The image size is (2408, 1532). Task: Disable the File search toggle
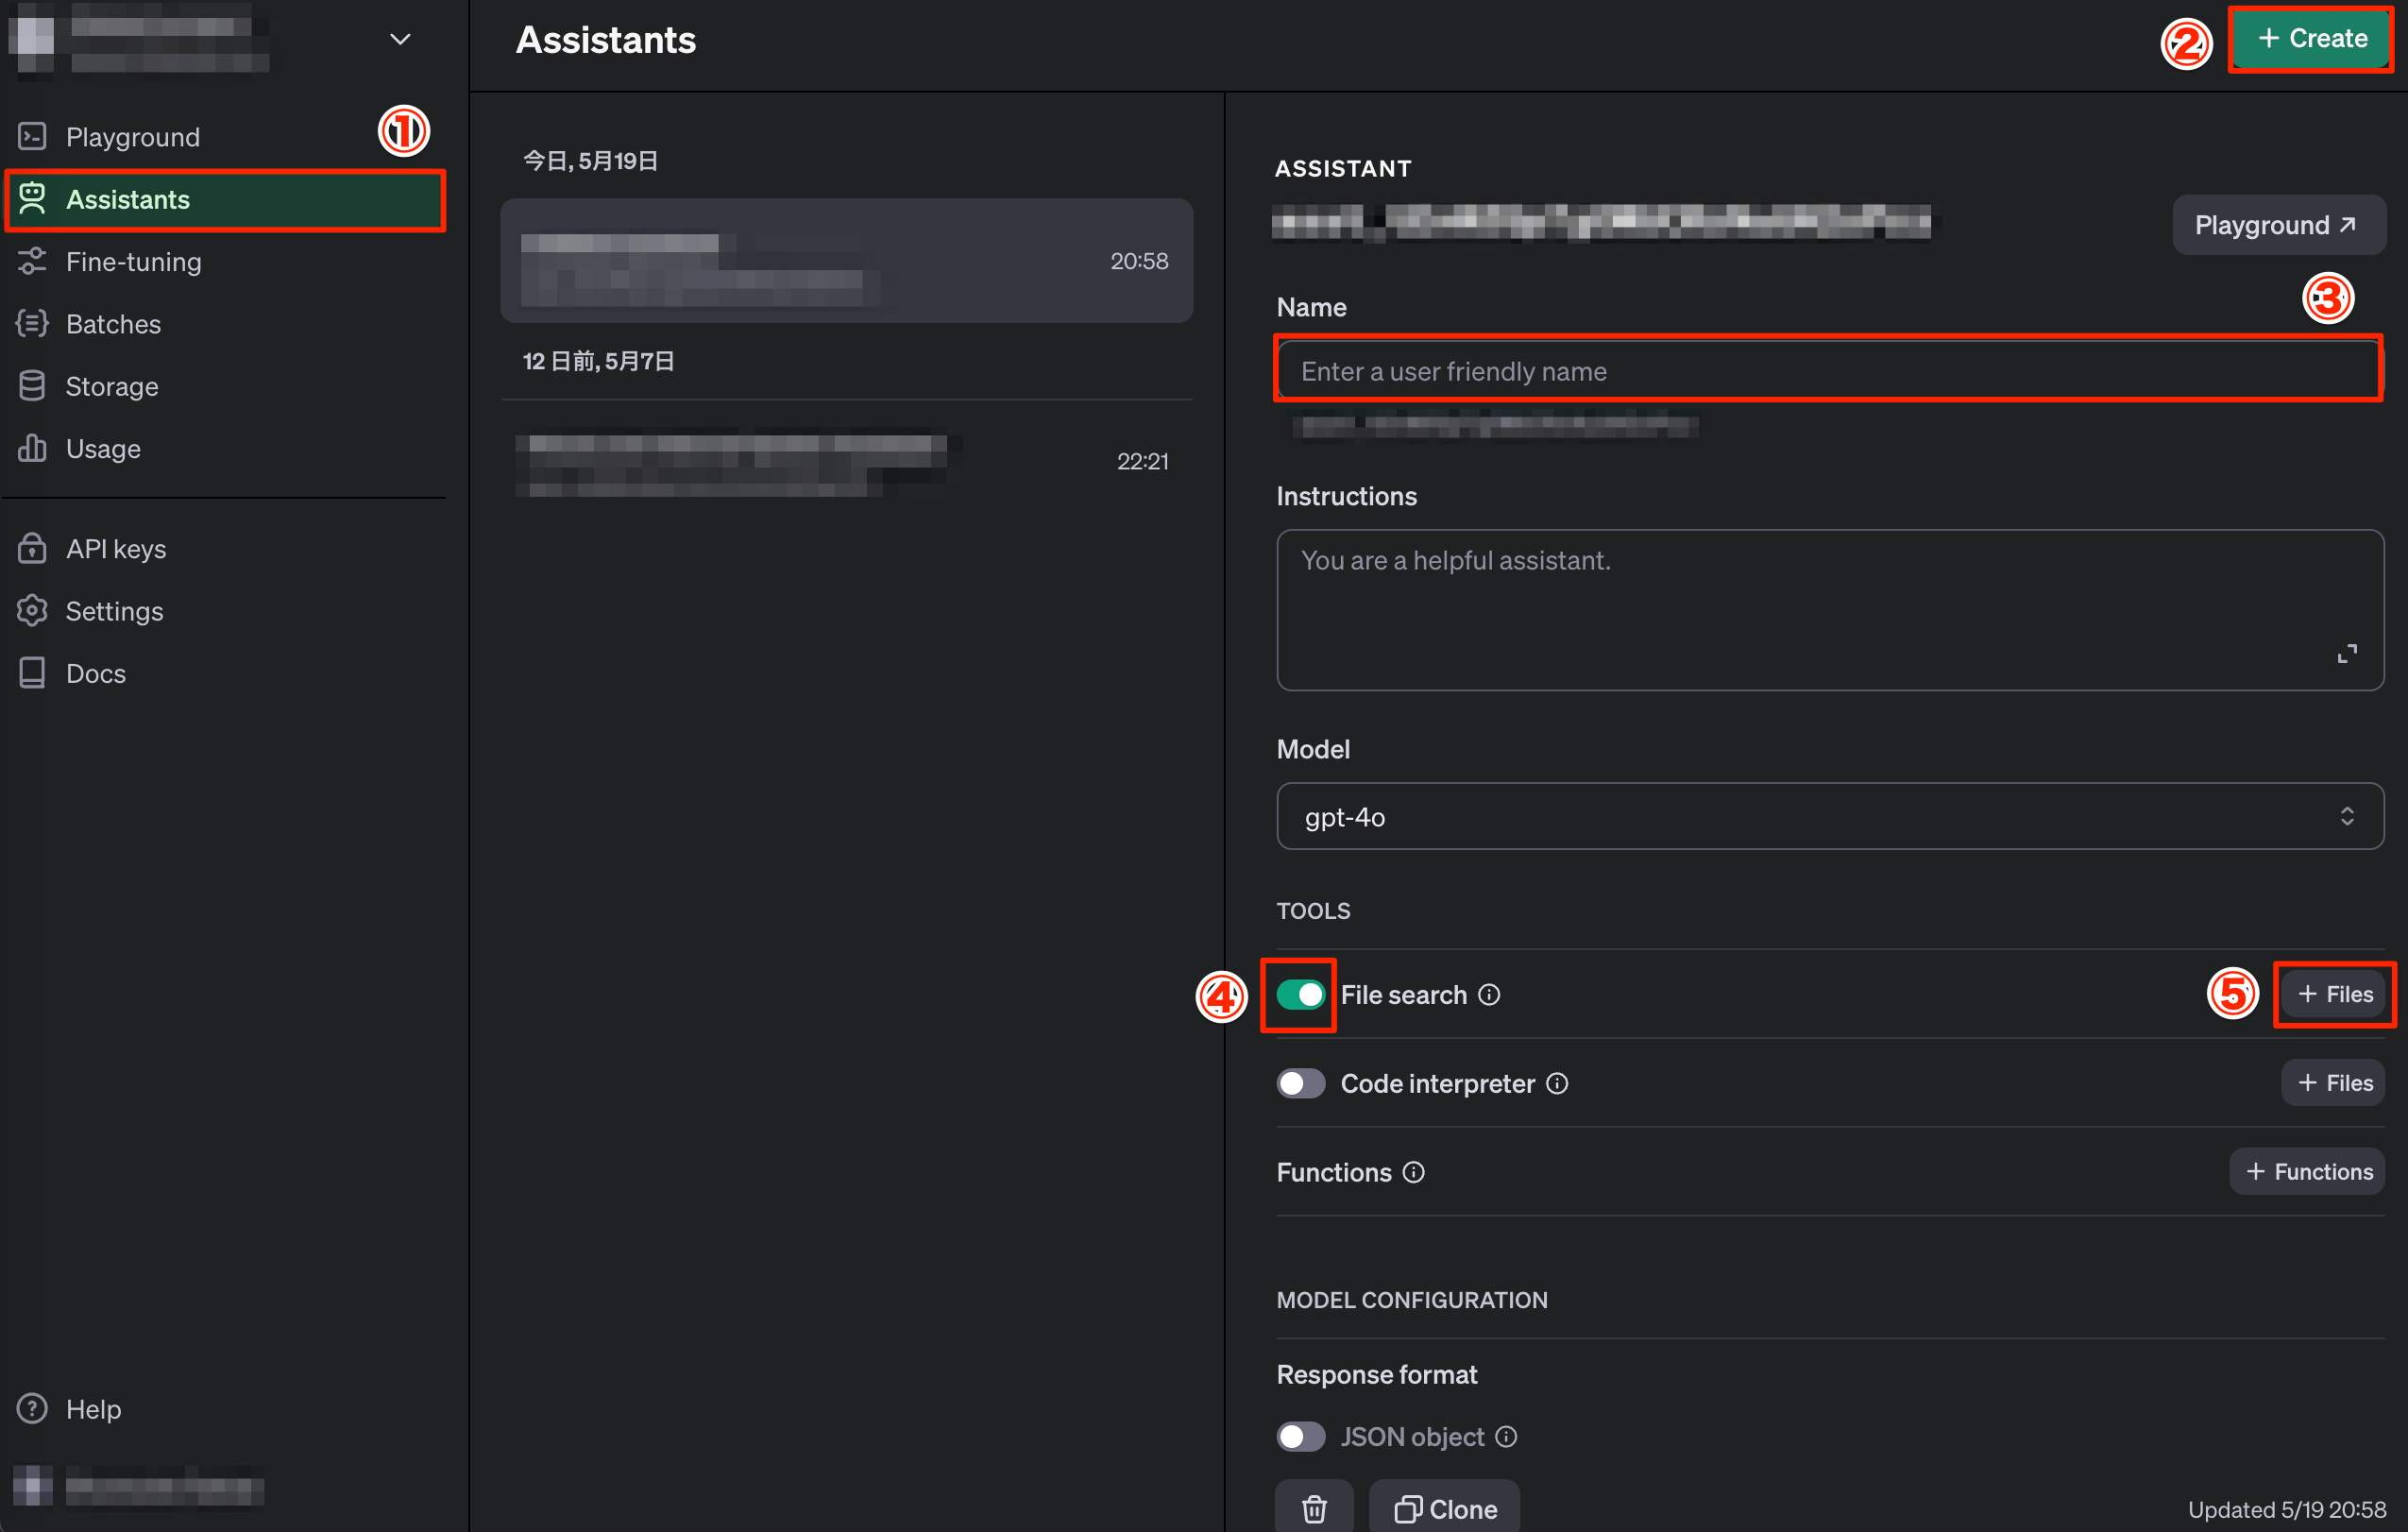tap(1300, 994)
